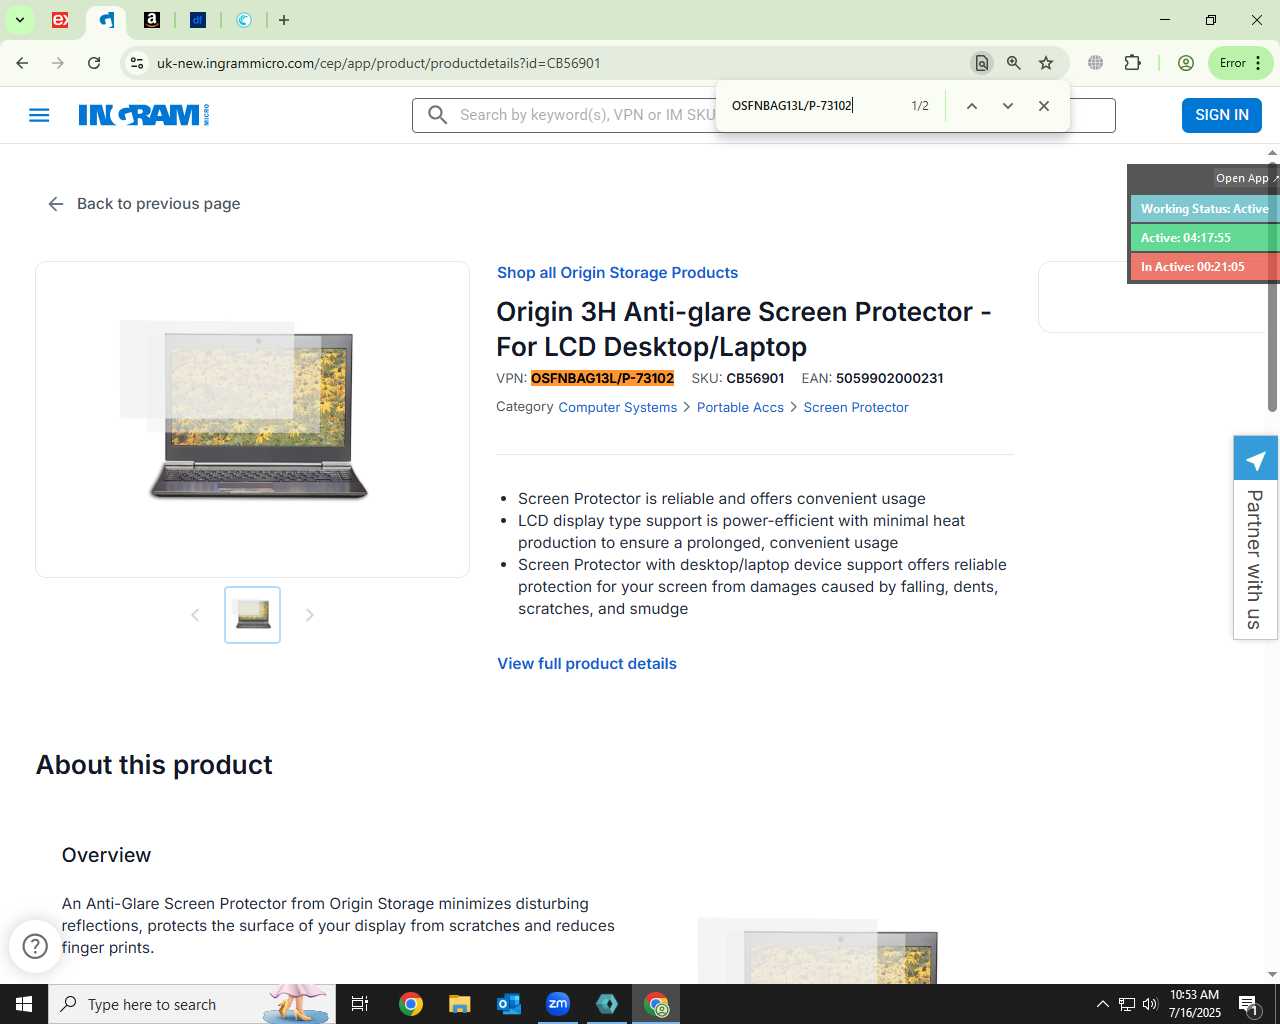Open Task View on the taskbar

360,1004
